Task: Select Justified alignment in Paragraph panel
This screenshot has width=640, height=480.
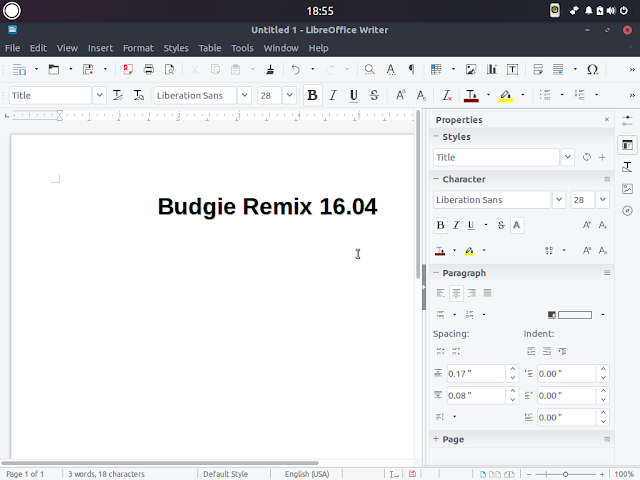Action: (x=487, y=293)
